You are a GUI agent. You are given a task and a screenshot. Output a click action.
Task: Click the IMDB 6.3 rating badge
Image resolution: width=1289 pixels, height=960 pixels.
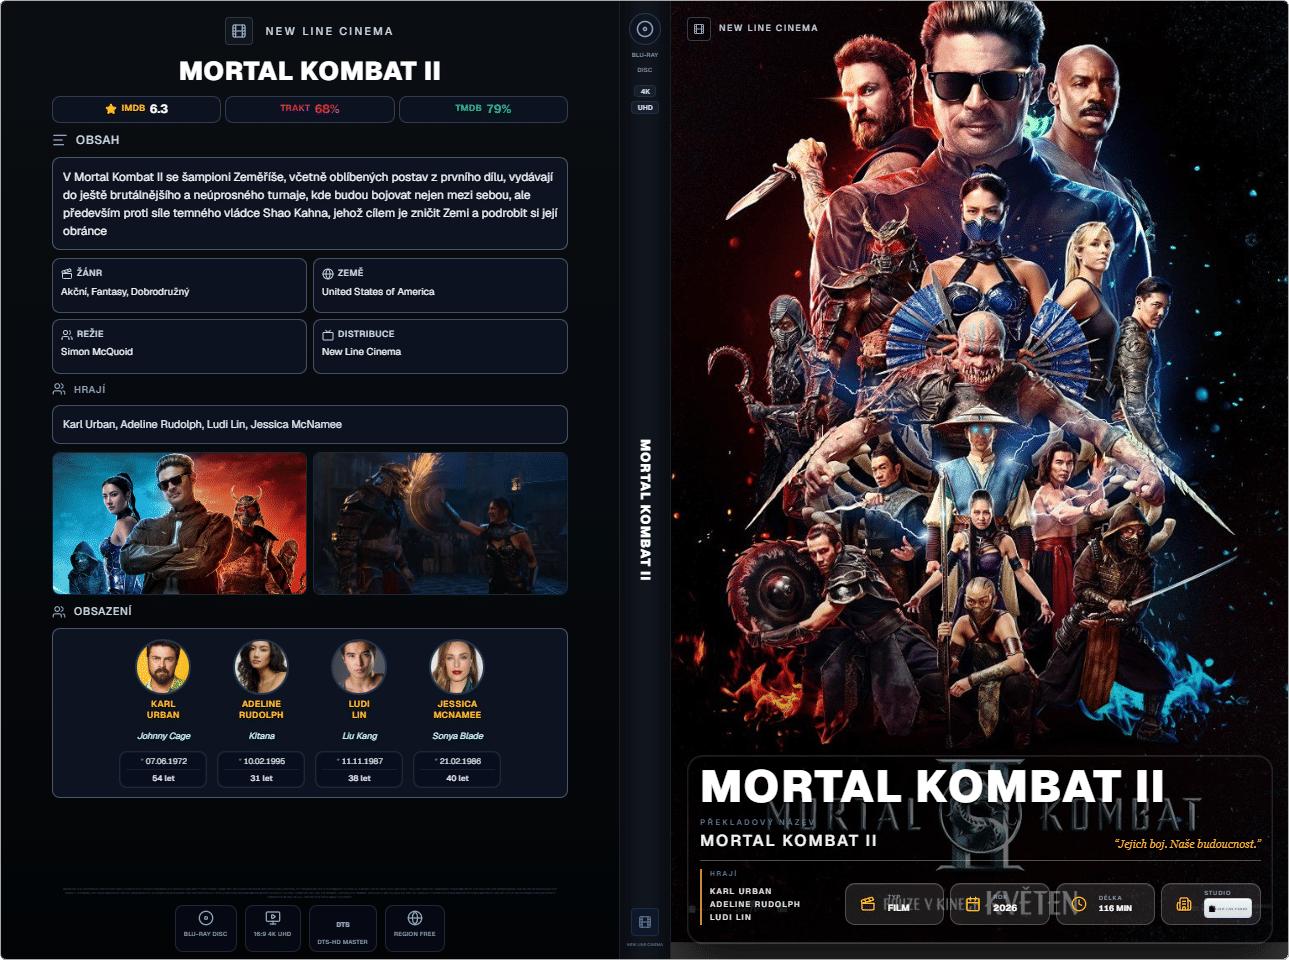136,109
